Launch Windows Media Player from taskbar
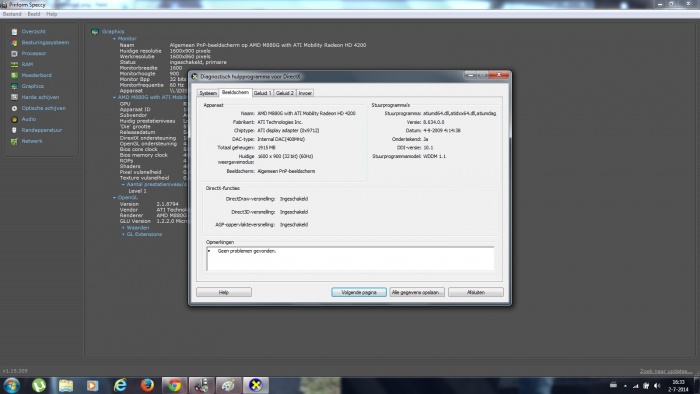The height and width of the screenshot is (394, 700). (92, 385)
